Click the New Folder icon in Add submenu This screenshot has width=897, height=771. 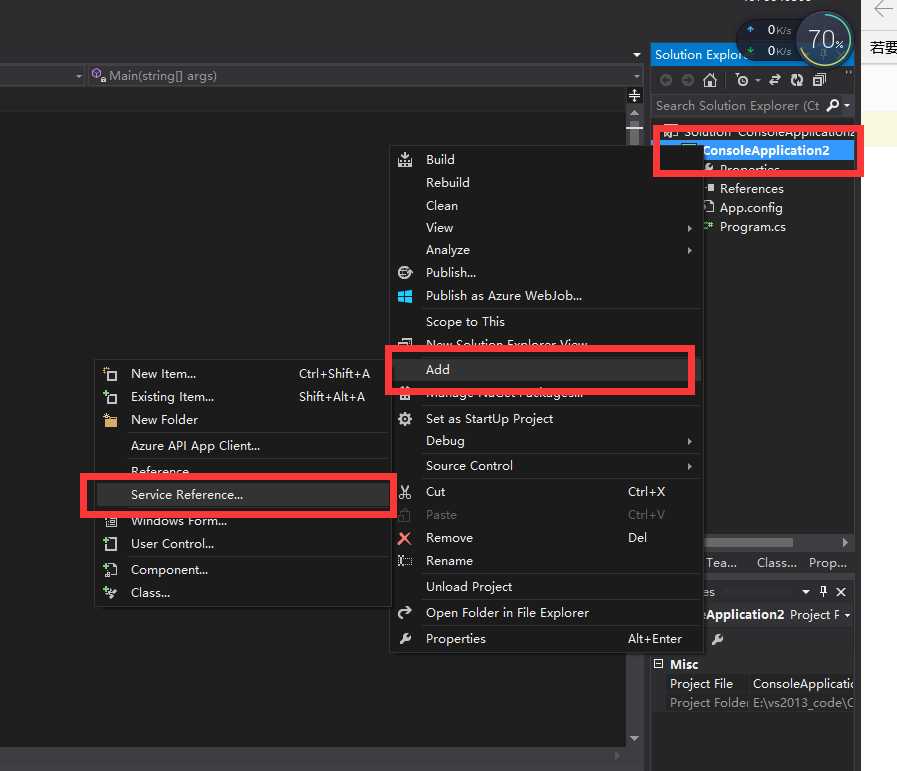pos(110,420)
